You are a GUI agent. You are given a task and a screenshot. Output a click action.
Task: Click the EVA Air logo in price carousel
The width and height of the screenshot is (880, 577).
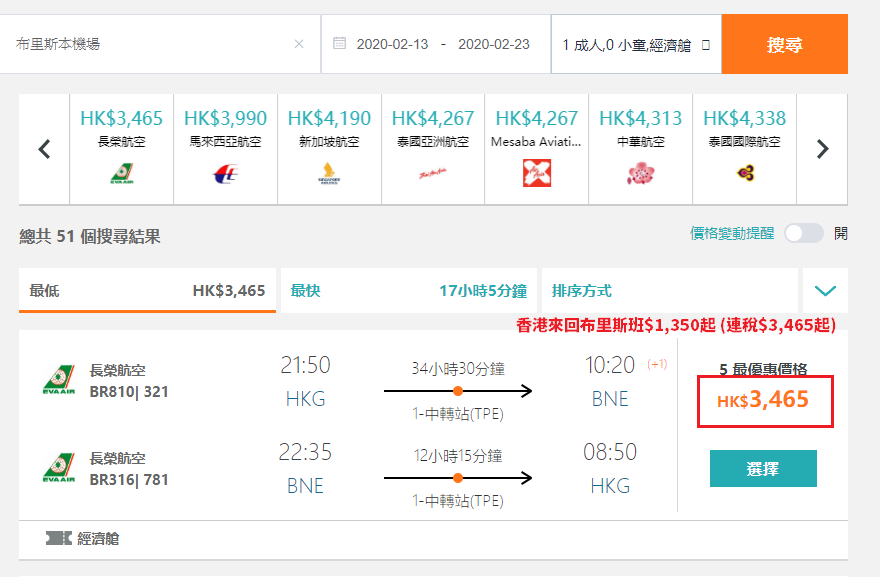122,173
